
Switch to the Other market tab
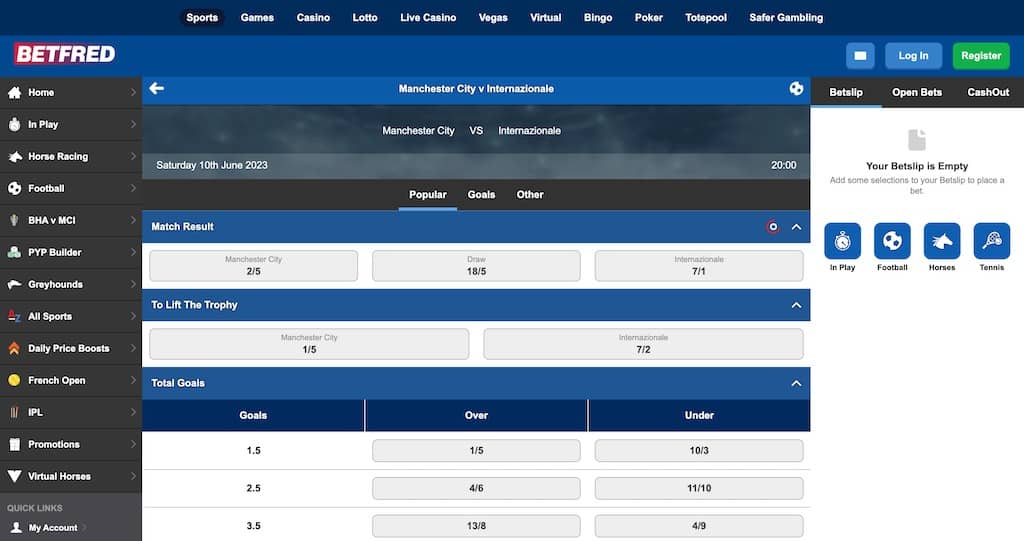pos(530,195)
